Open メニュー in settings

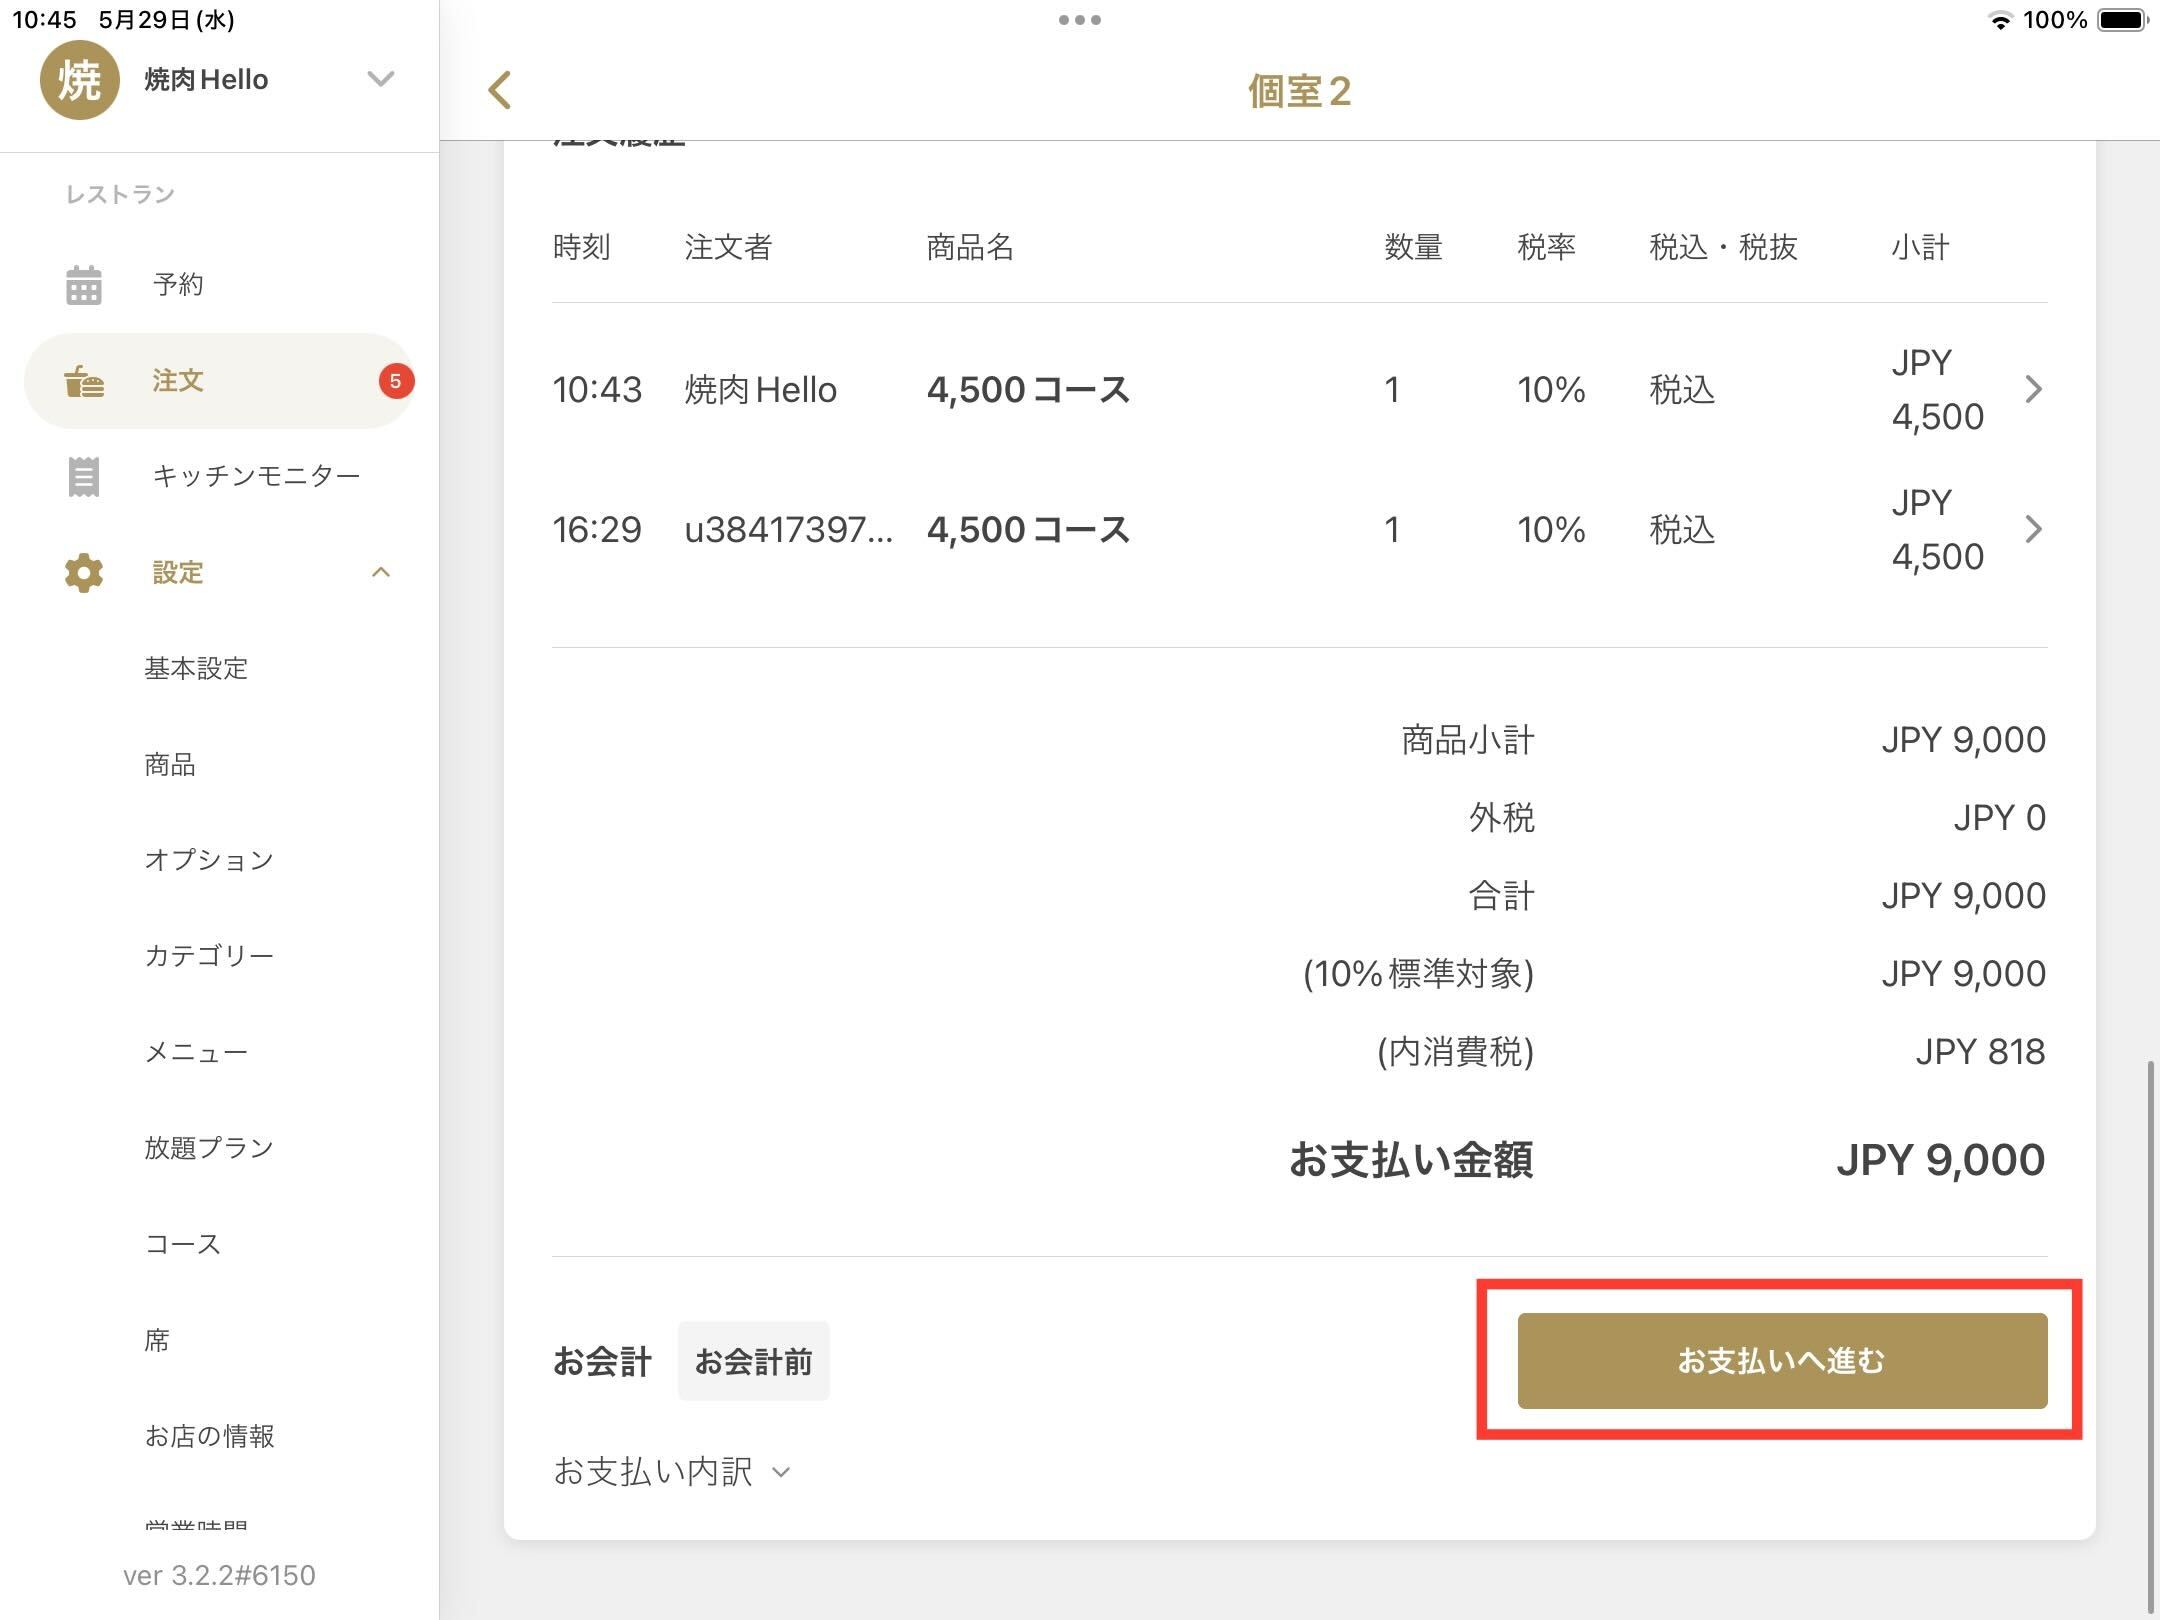pos(196,1052)
